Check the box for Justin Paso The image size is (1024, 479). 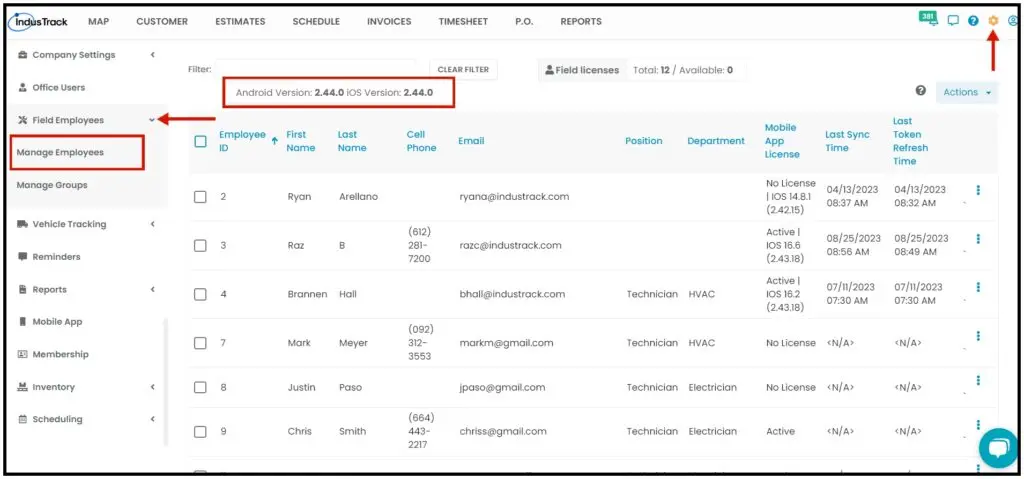200,388
